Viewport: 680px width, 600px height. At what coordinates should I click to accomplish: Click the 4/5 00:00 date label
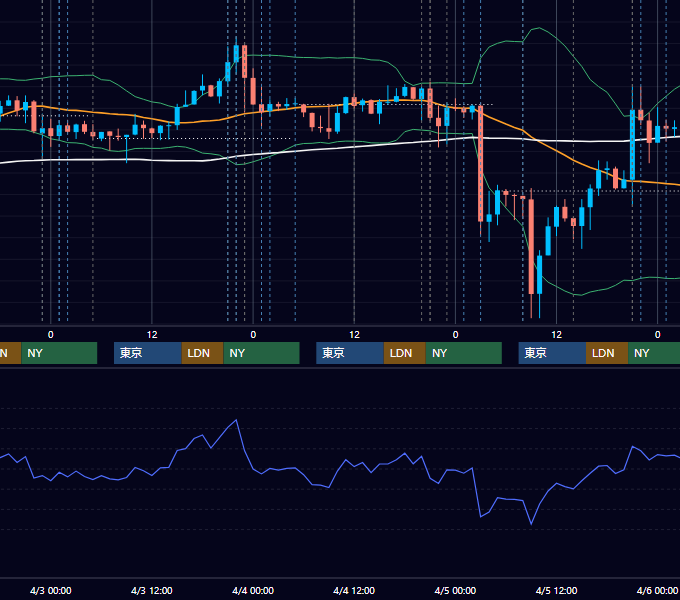(455, 590)
